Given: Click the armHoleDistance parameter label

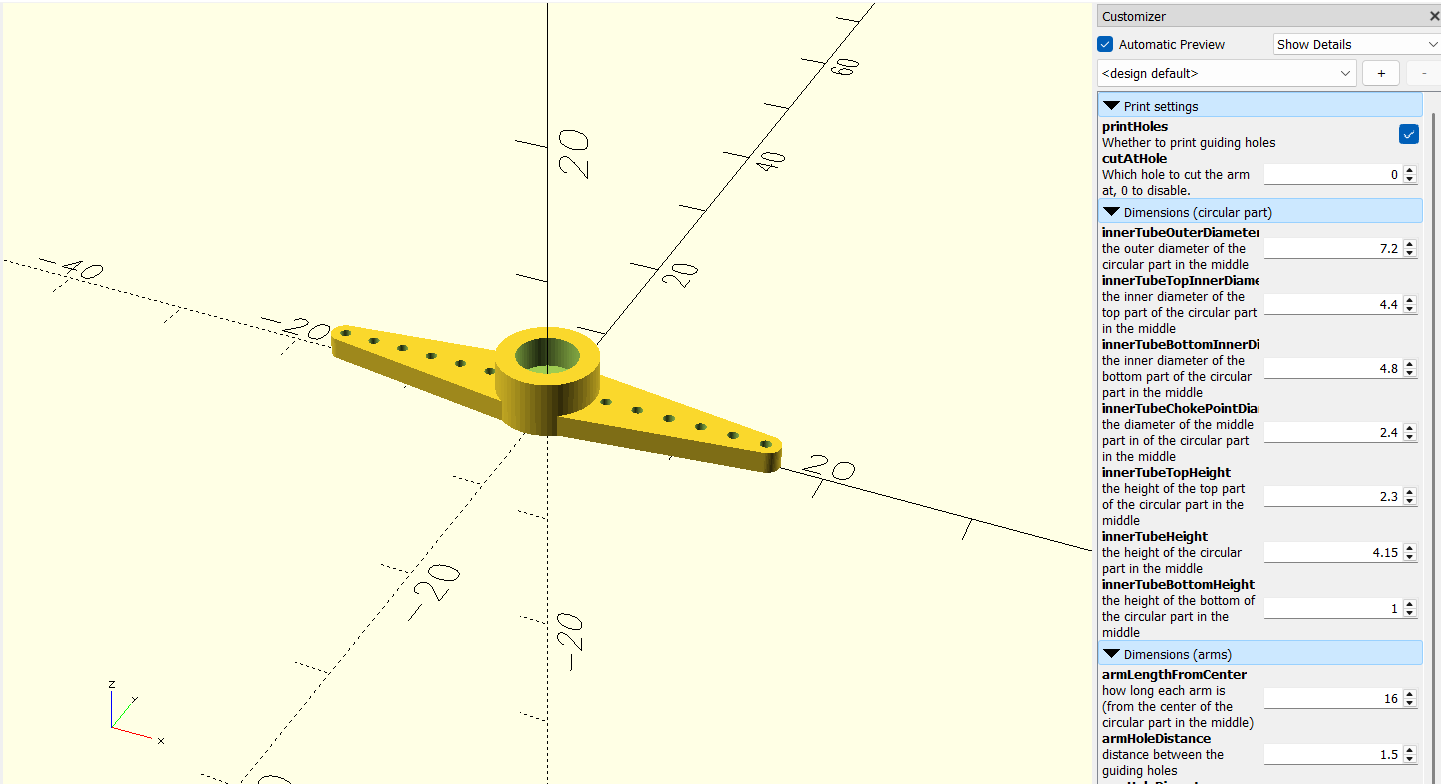Looking at the screenshot, I should pyautogui.click(x=1156, y=739).
